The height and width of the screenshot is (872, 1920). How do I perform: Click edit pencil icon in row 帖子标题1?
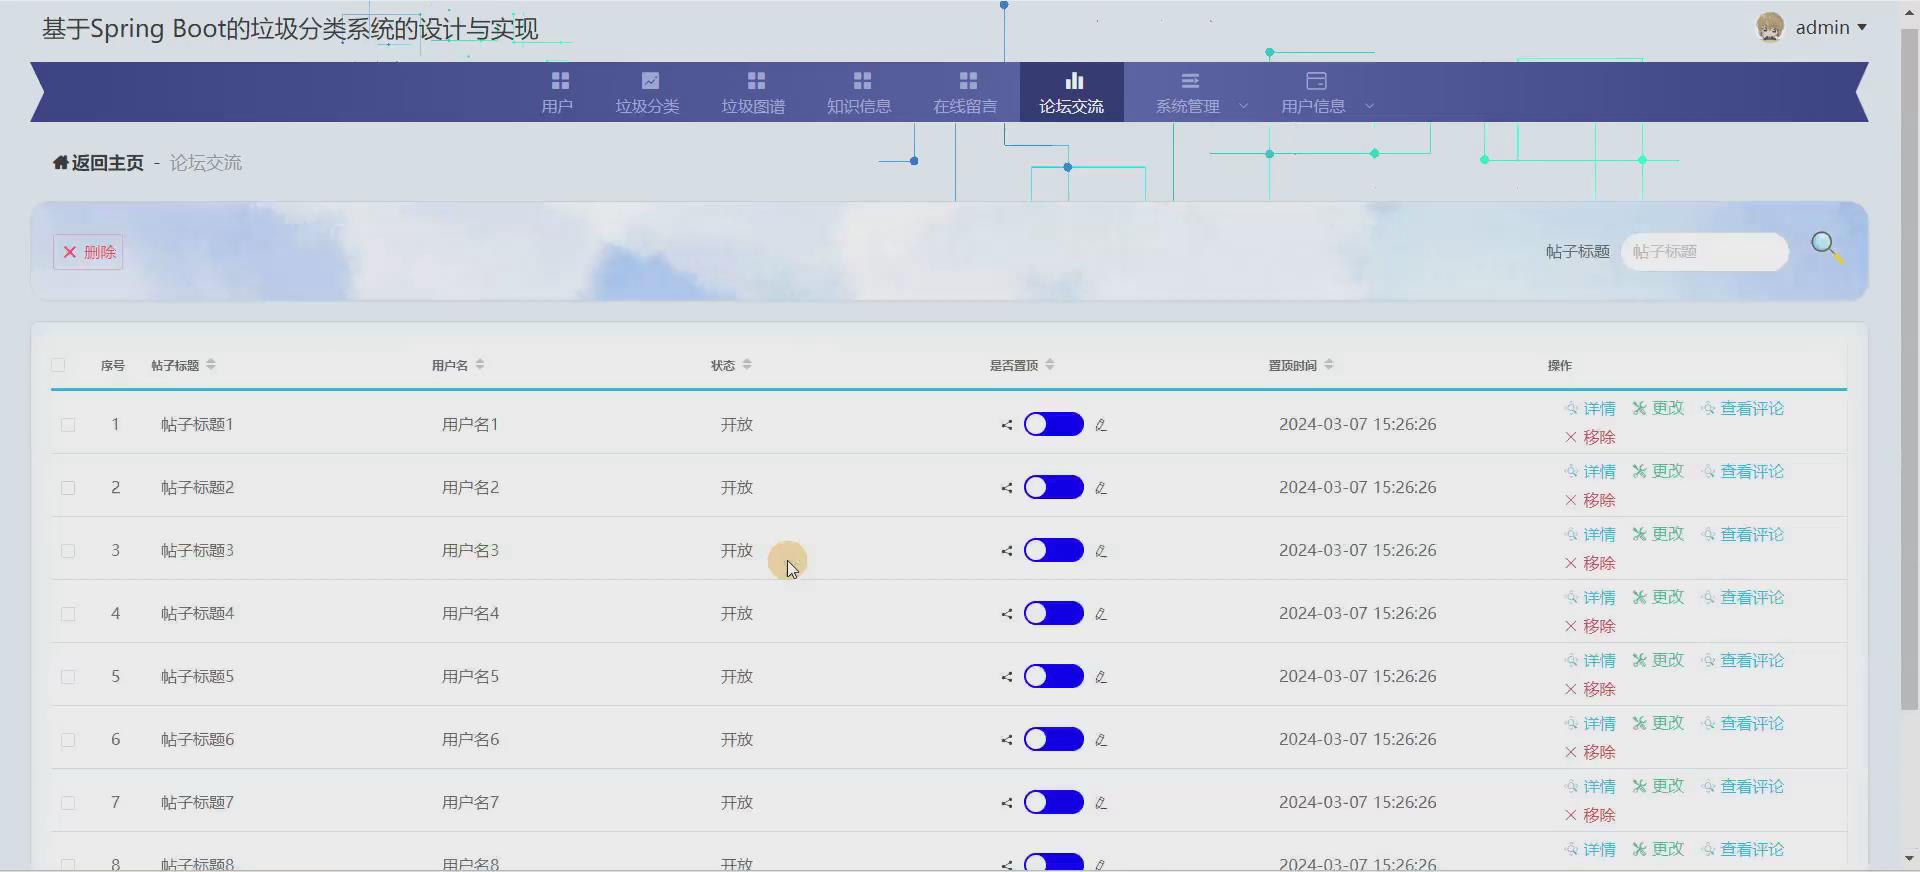(x=1101, y=425)
